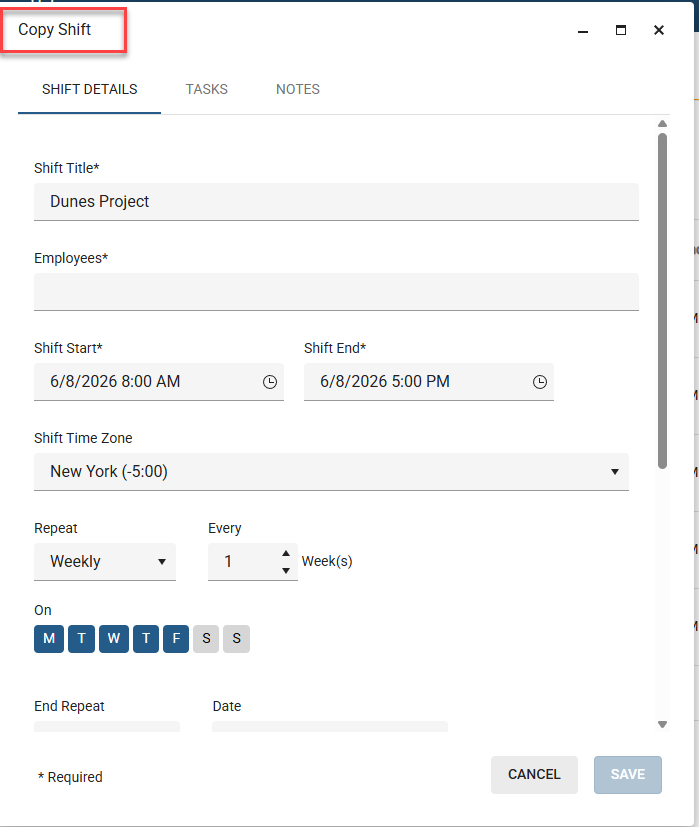Screen dimensions: 699x827
Task: Minimize the Copy Shift dialog
Action: (x=582, y=31)
